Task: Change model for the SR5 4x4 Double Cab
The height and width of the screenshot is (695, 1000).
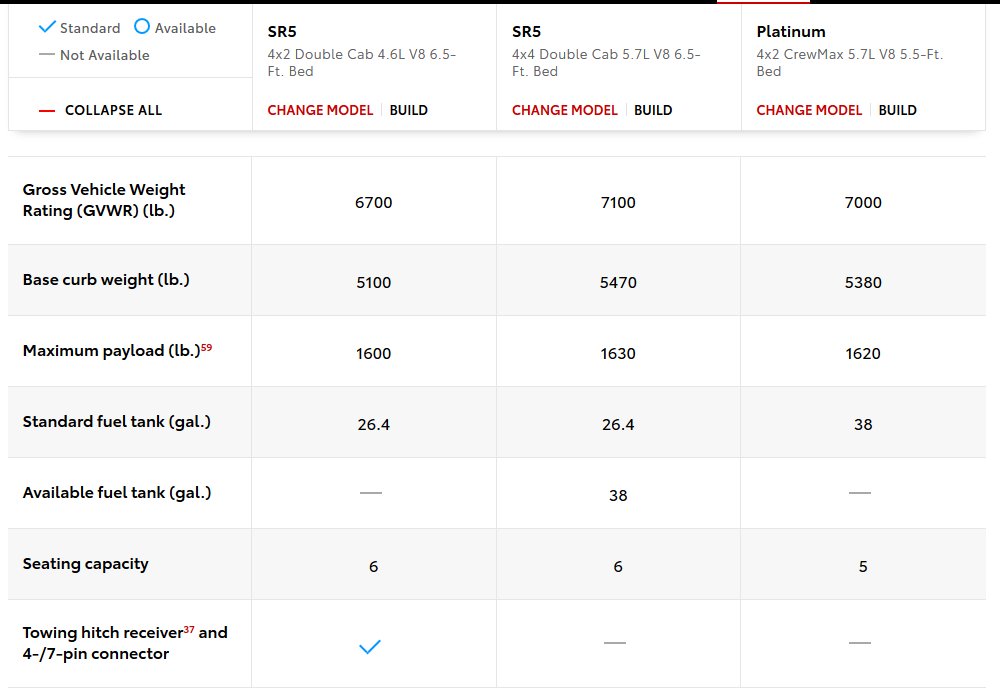Action: [x=564, y=110]
